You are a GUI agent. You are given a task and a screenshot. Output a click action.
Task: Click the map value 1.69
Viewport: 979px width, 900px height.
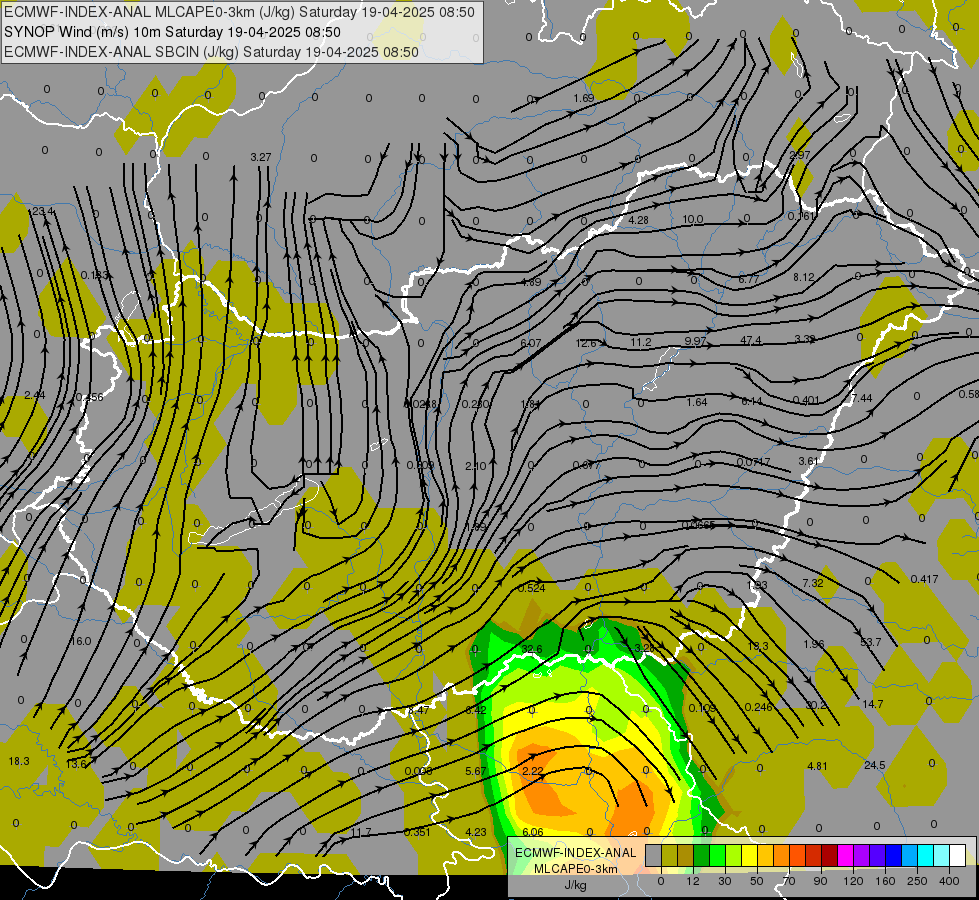(x=583, y=98)
